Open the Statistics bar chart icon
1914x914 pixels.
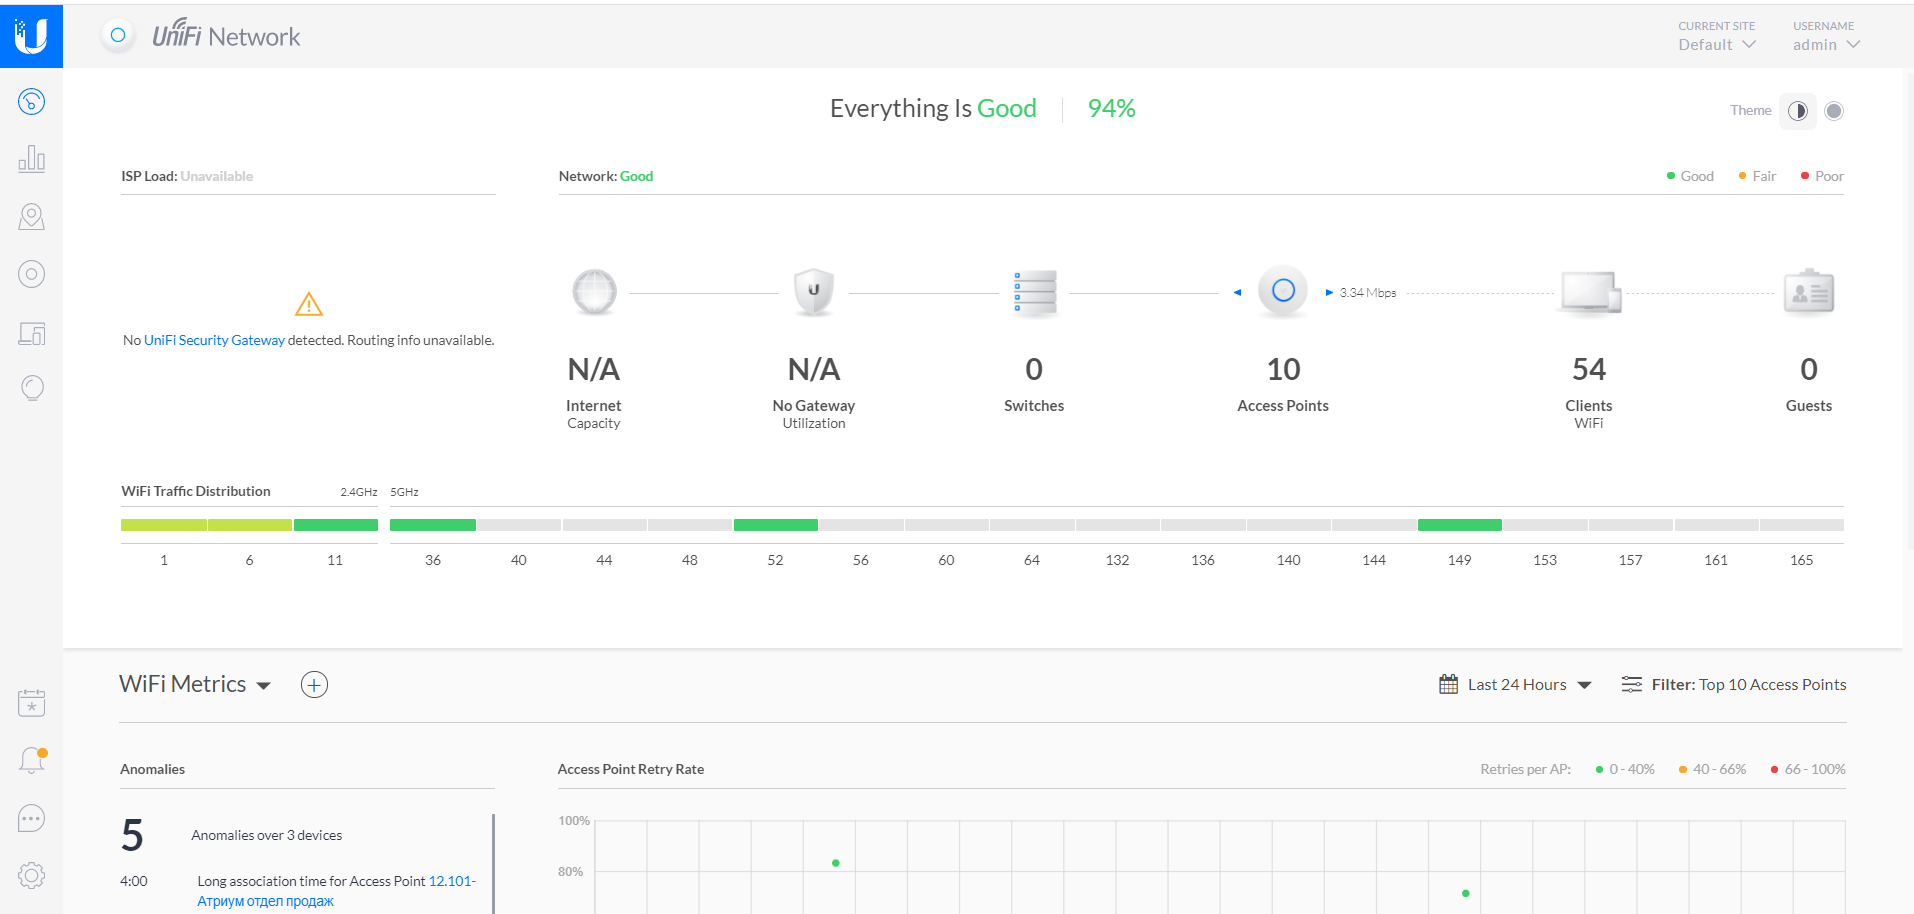pyautogui.click(x=32, y=159)
